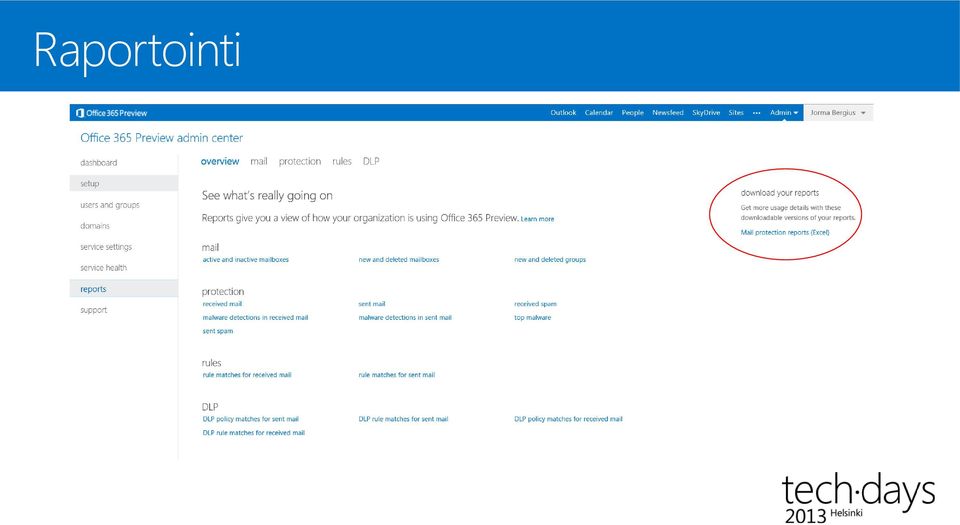Open rule matches for received mail
The image size is (960, 525).
(247, 375)
